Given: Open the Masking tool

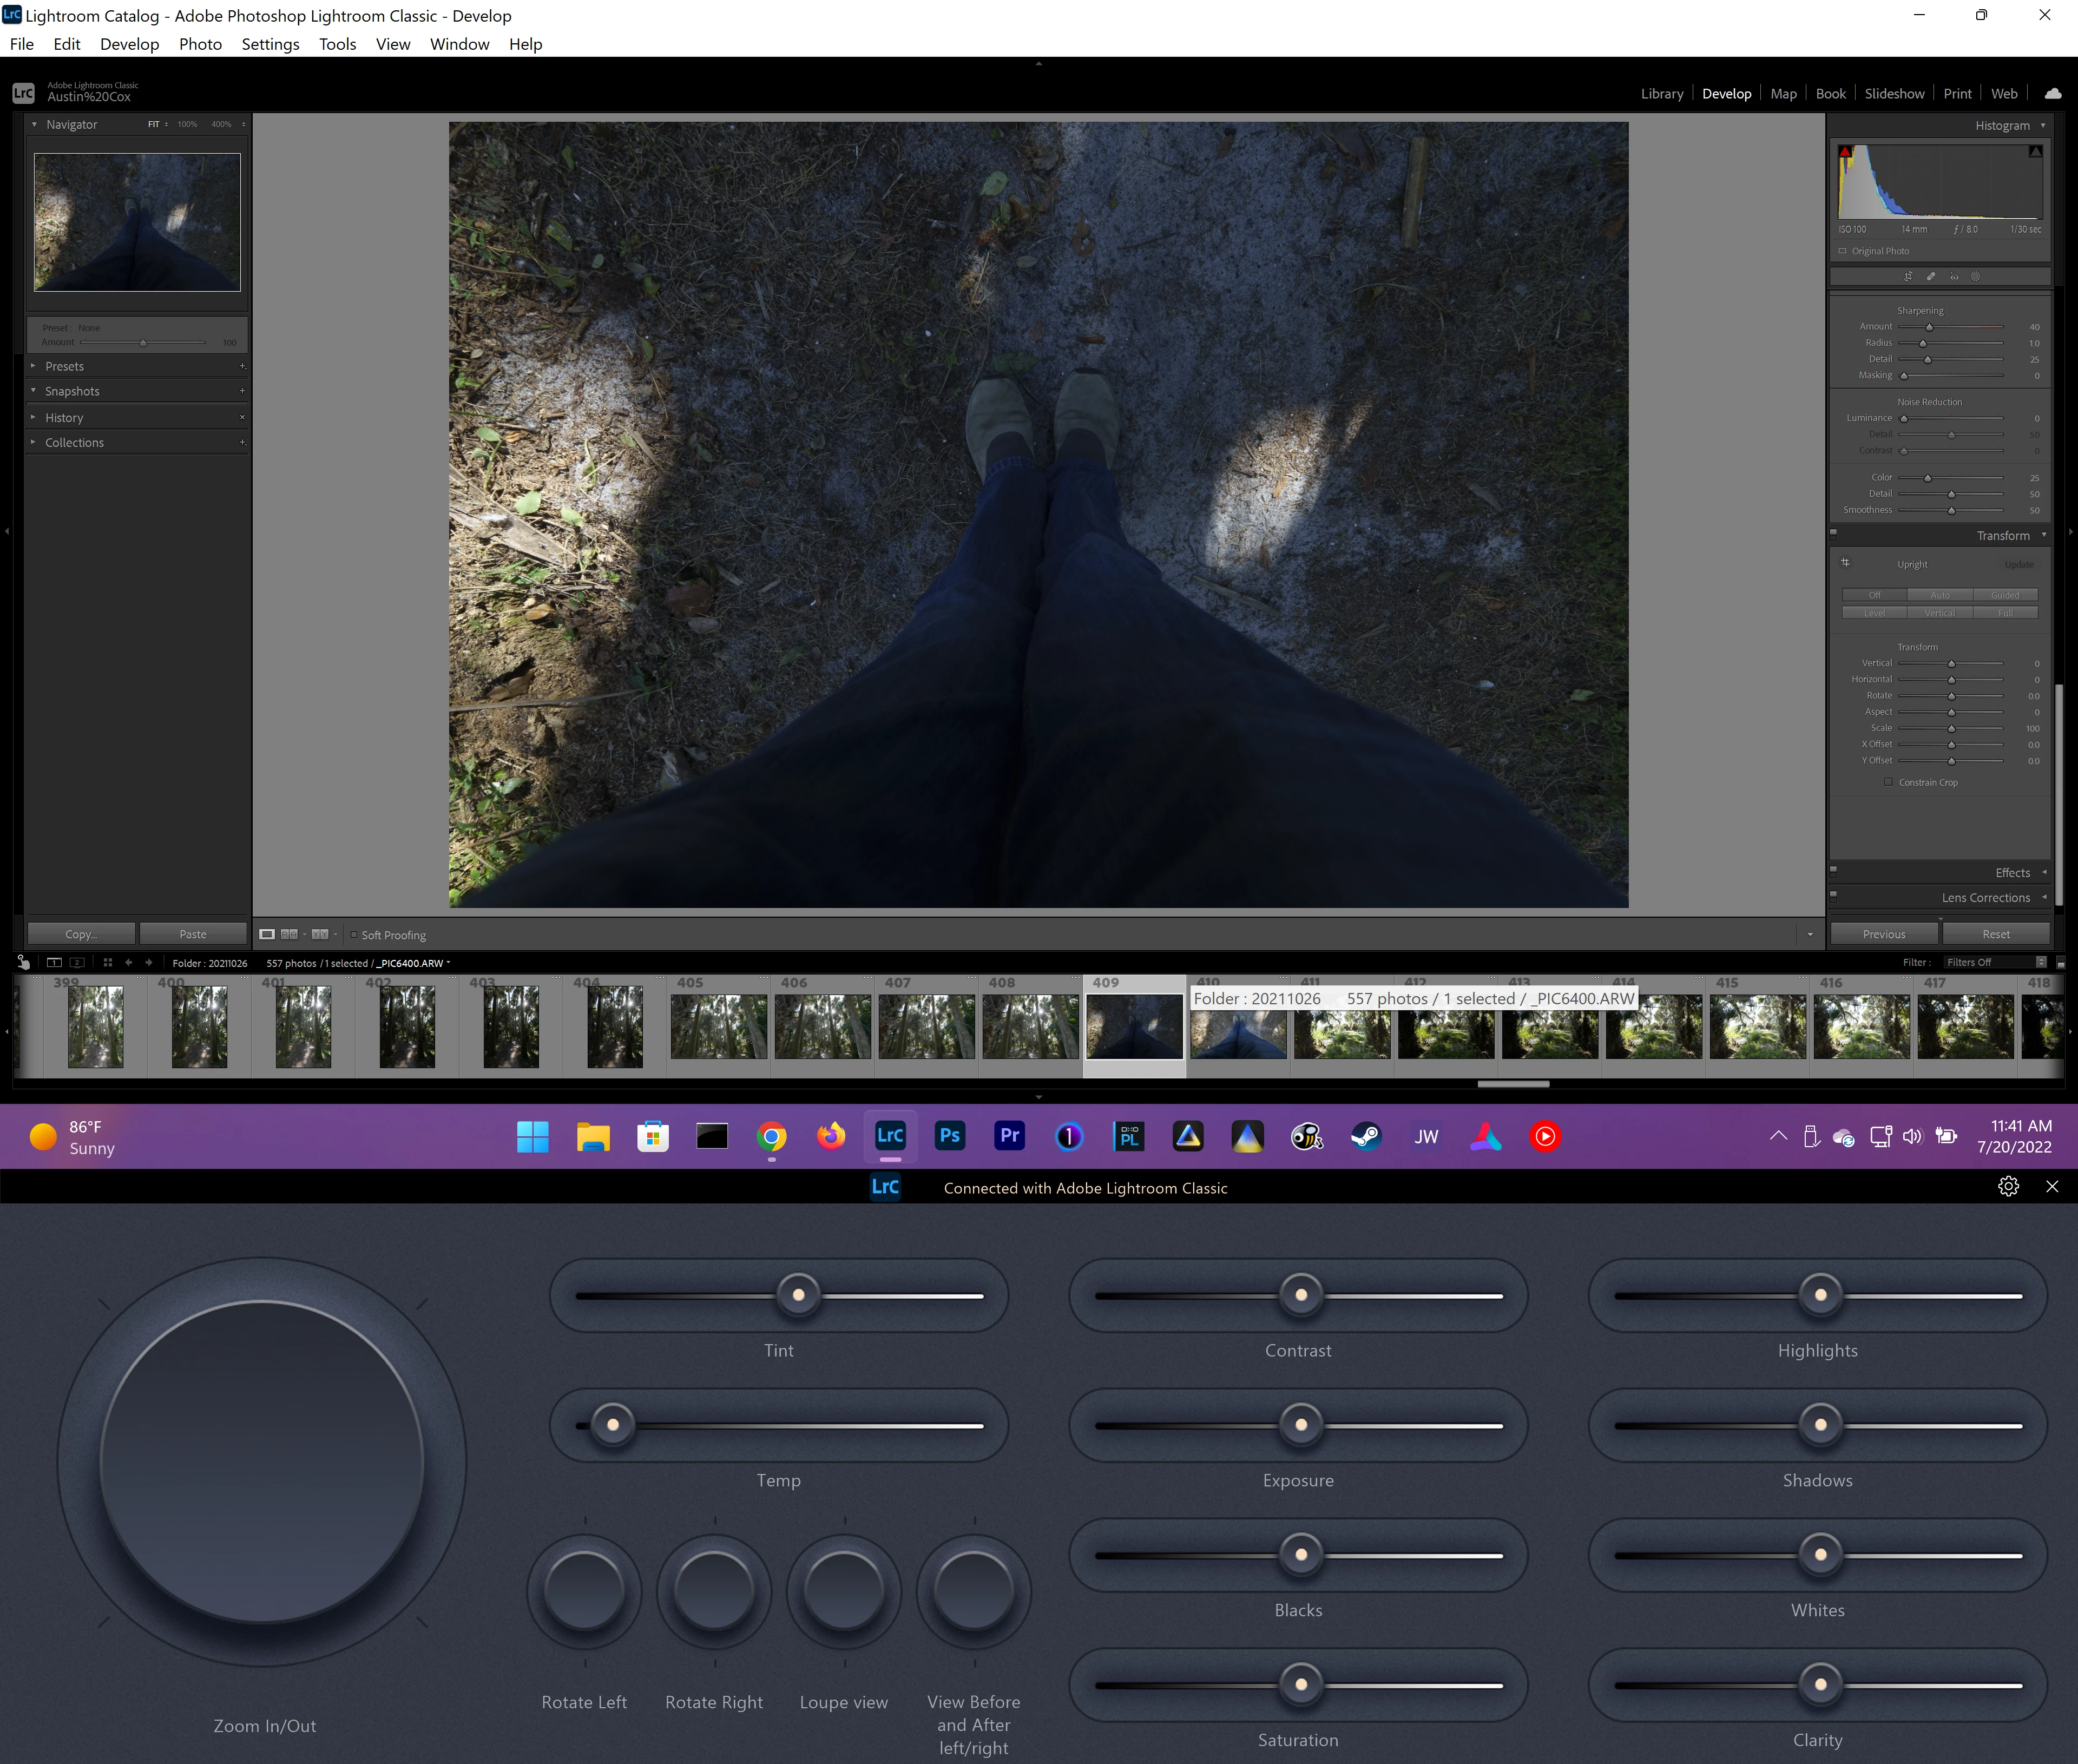Looking at the screenshot, I should pyautogui.click(x=1975, y=277).
